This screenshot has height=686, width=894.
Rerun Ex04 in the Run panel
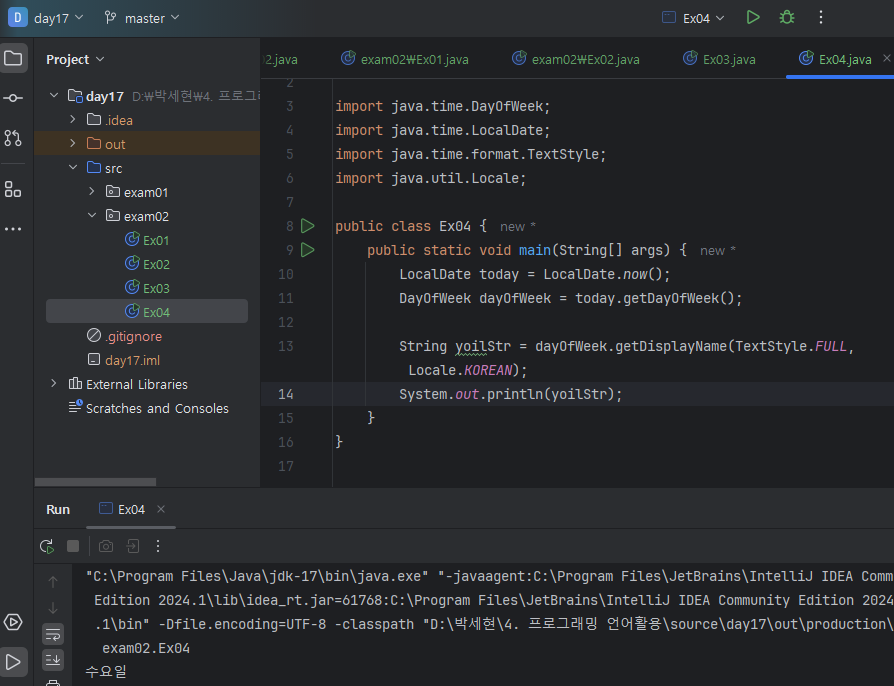click(x=46, y=546)
